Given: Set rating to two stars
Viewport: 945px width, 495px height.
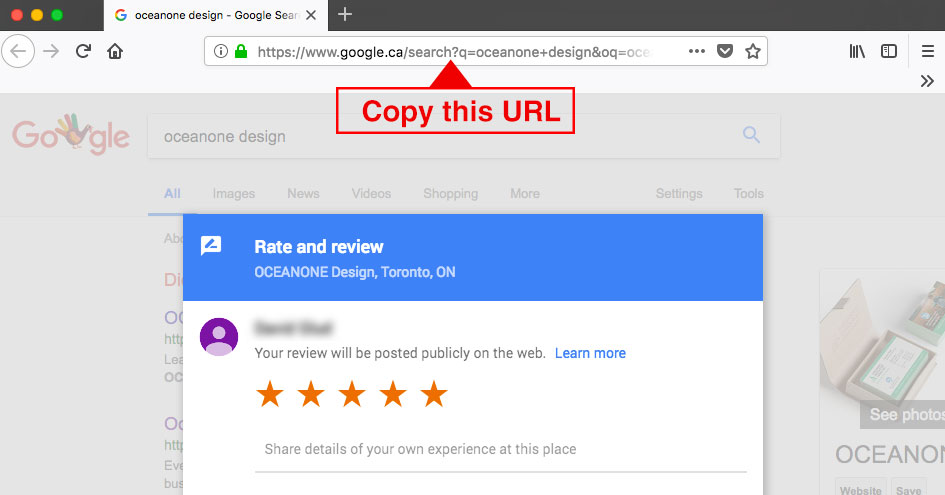Looking at the screenshot, I should pyautogui.click(x=311, y=394).
